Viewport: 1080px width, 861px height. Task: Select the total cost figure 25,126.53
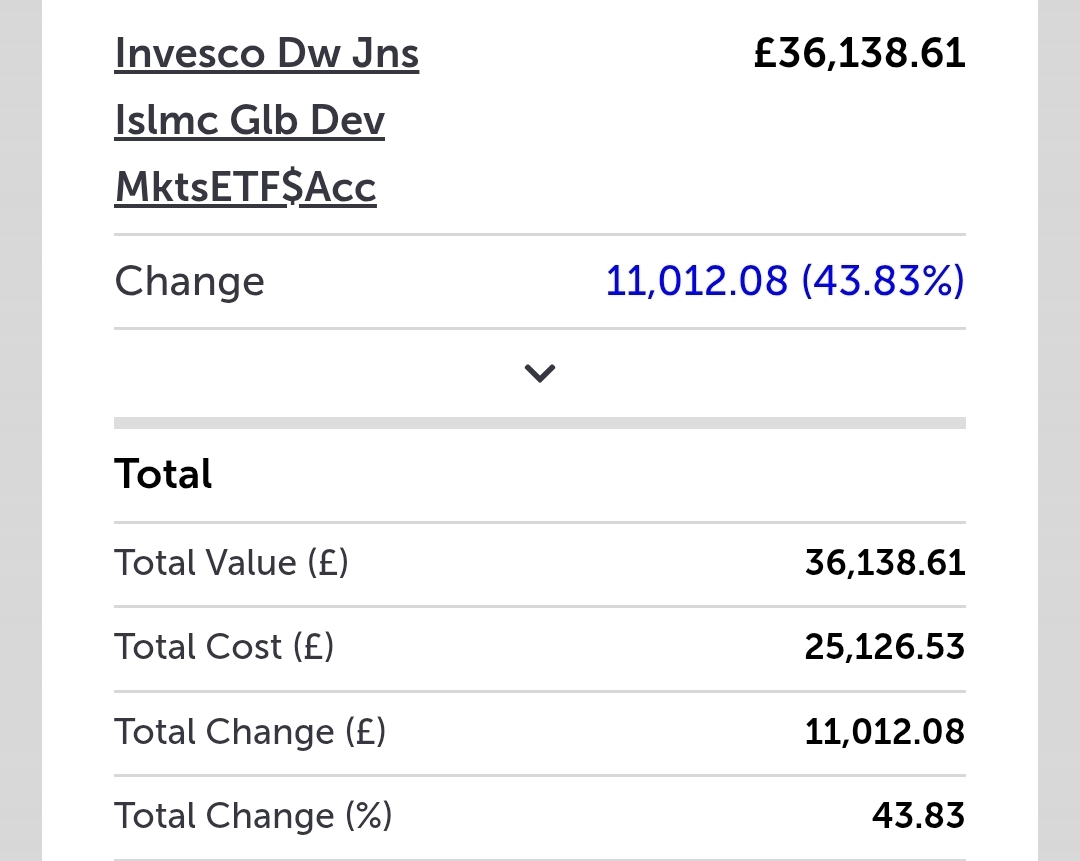coord(885,647)
